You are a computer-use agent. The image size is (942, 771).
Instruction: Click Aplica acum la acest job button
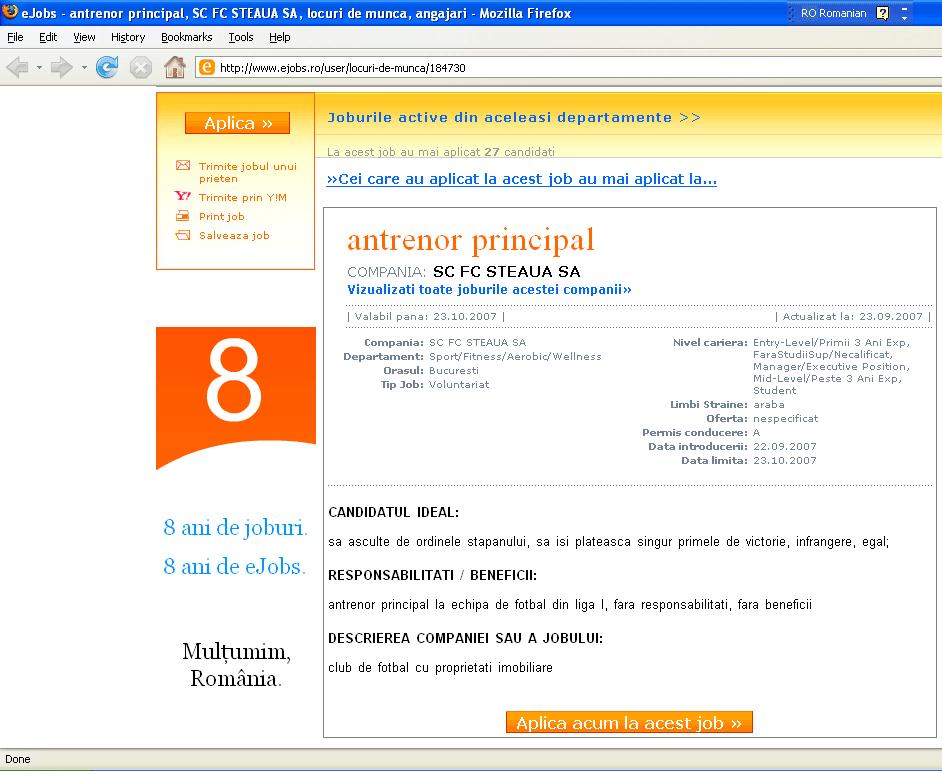629,722
